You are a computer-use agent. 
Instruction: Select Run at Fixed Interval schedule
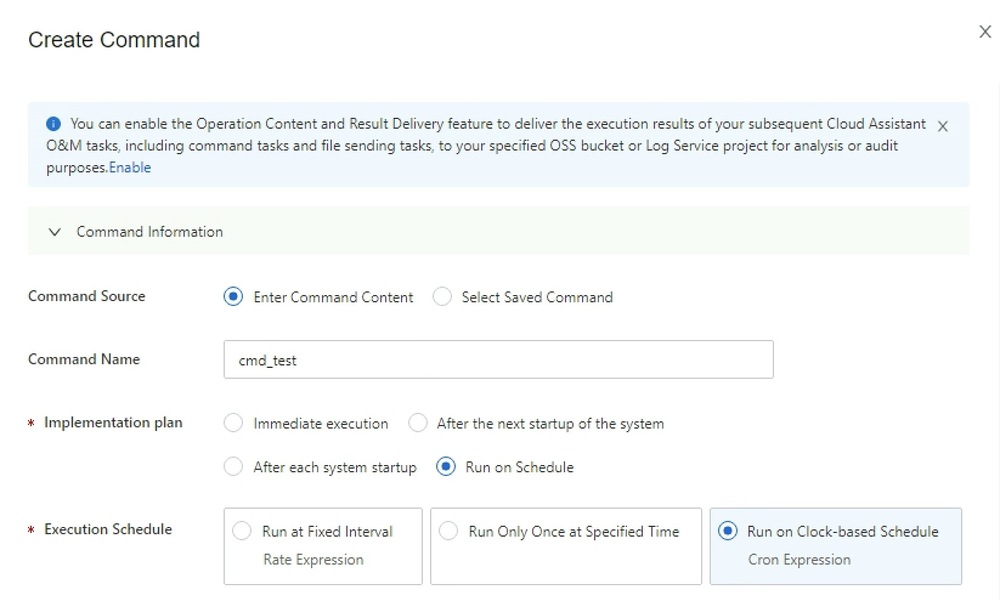tap(240, 531)
